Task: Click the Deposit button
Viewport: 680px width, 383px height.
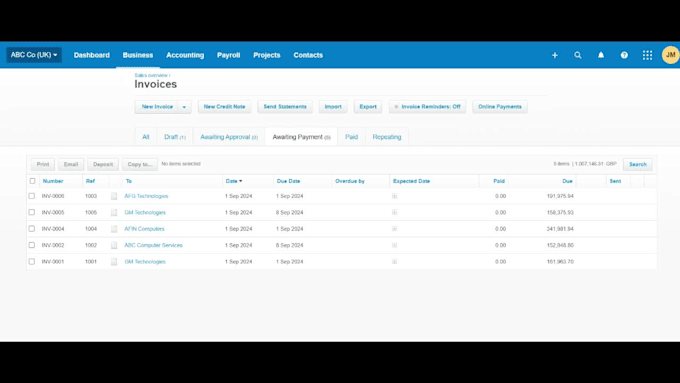Action: pos(103,164)
